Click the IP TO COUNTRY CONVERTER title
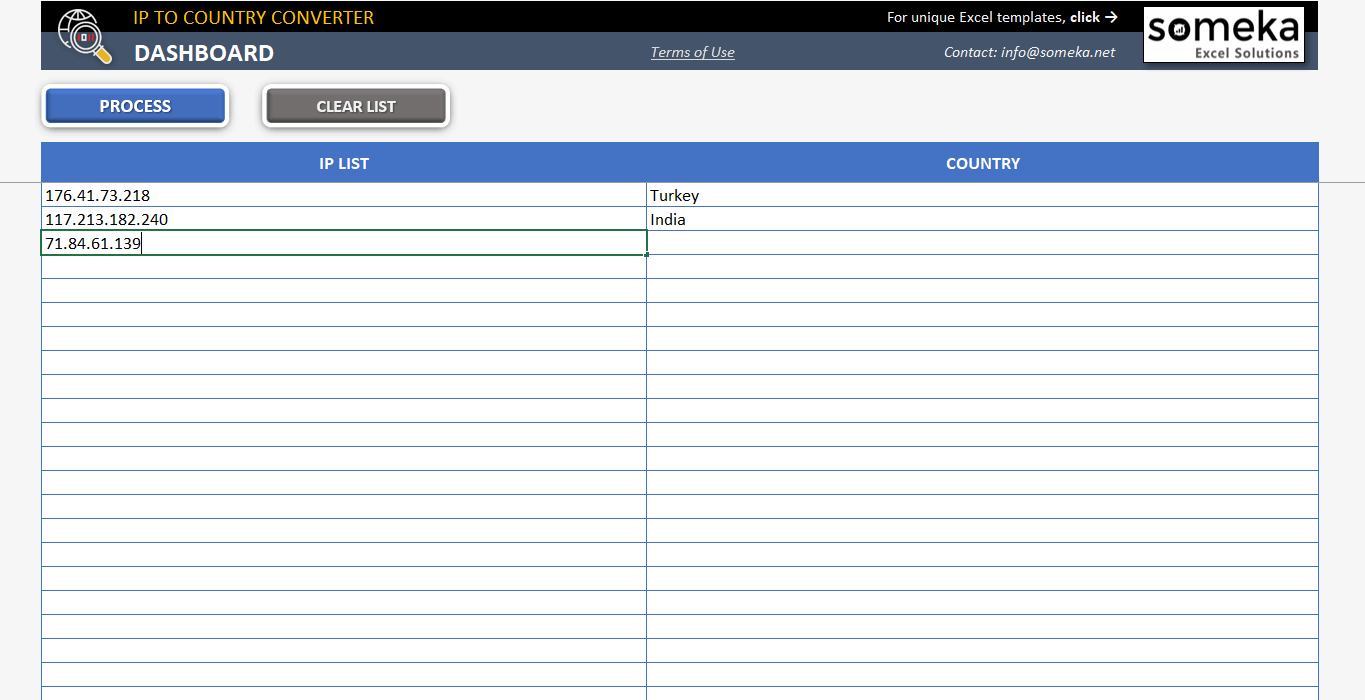 pyautogui.click(x=252, y=17)
